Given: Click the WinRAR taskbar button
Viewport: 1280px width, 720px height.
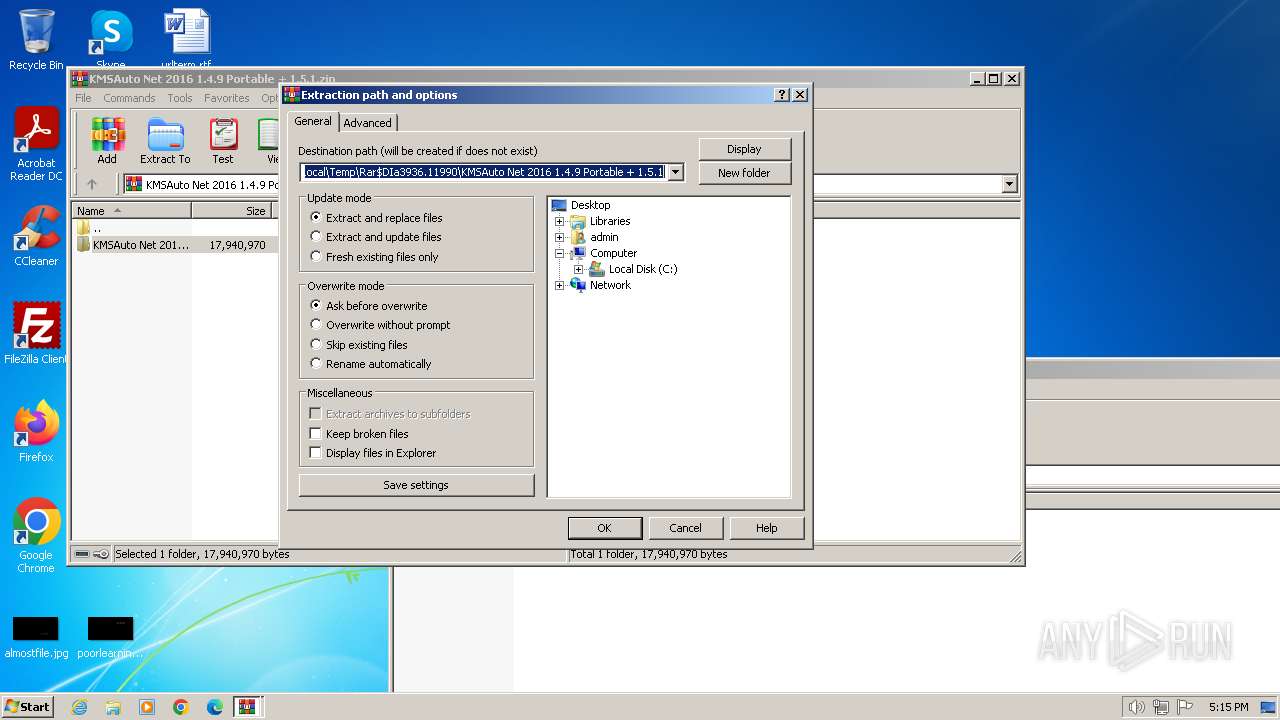Looking at the screenshot, I should click(248, 707).
